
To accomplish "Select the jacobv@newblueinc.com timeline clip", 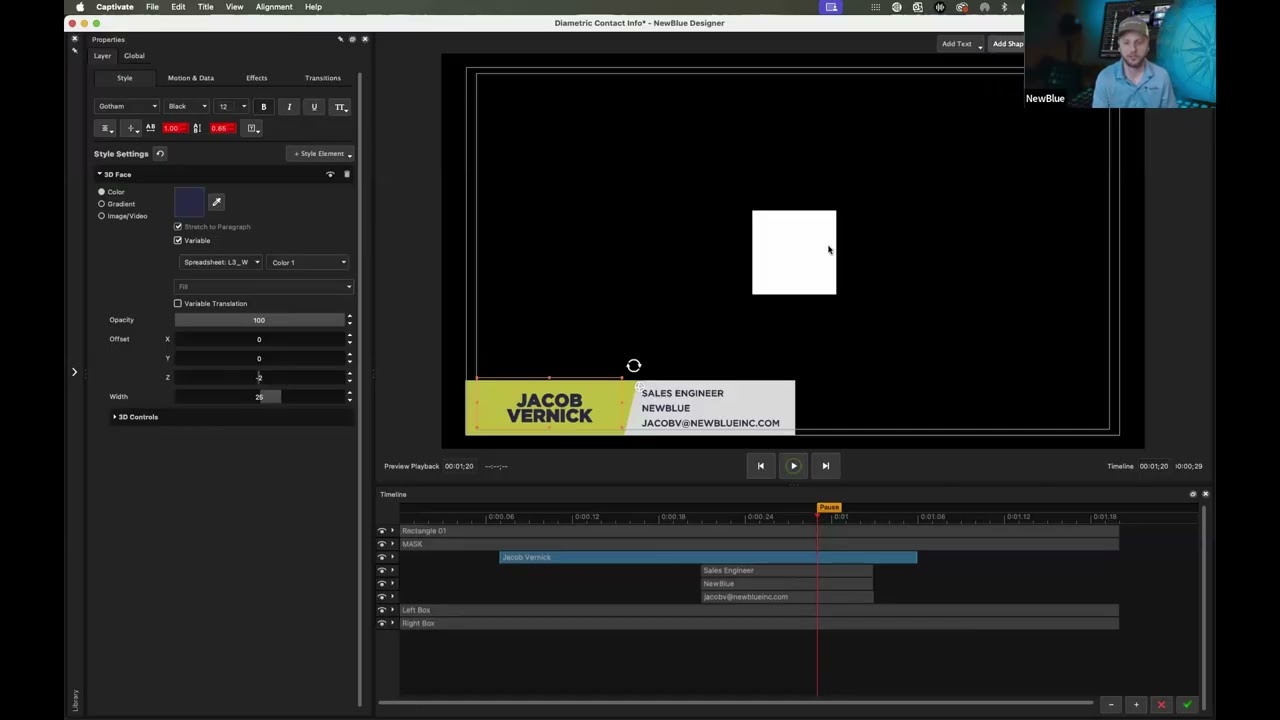I will [x=787, y=597].
